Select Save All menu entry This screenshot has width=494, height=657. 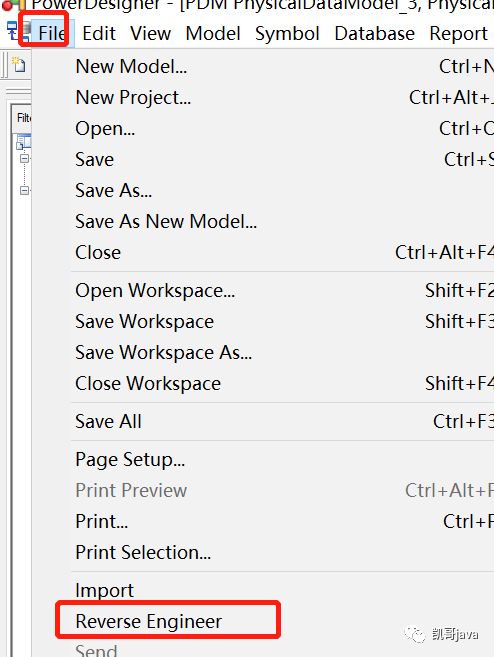[109, 421]
